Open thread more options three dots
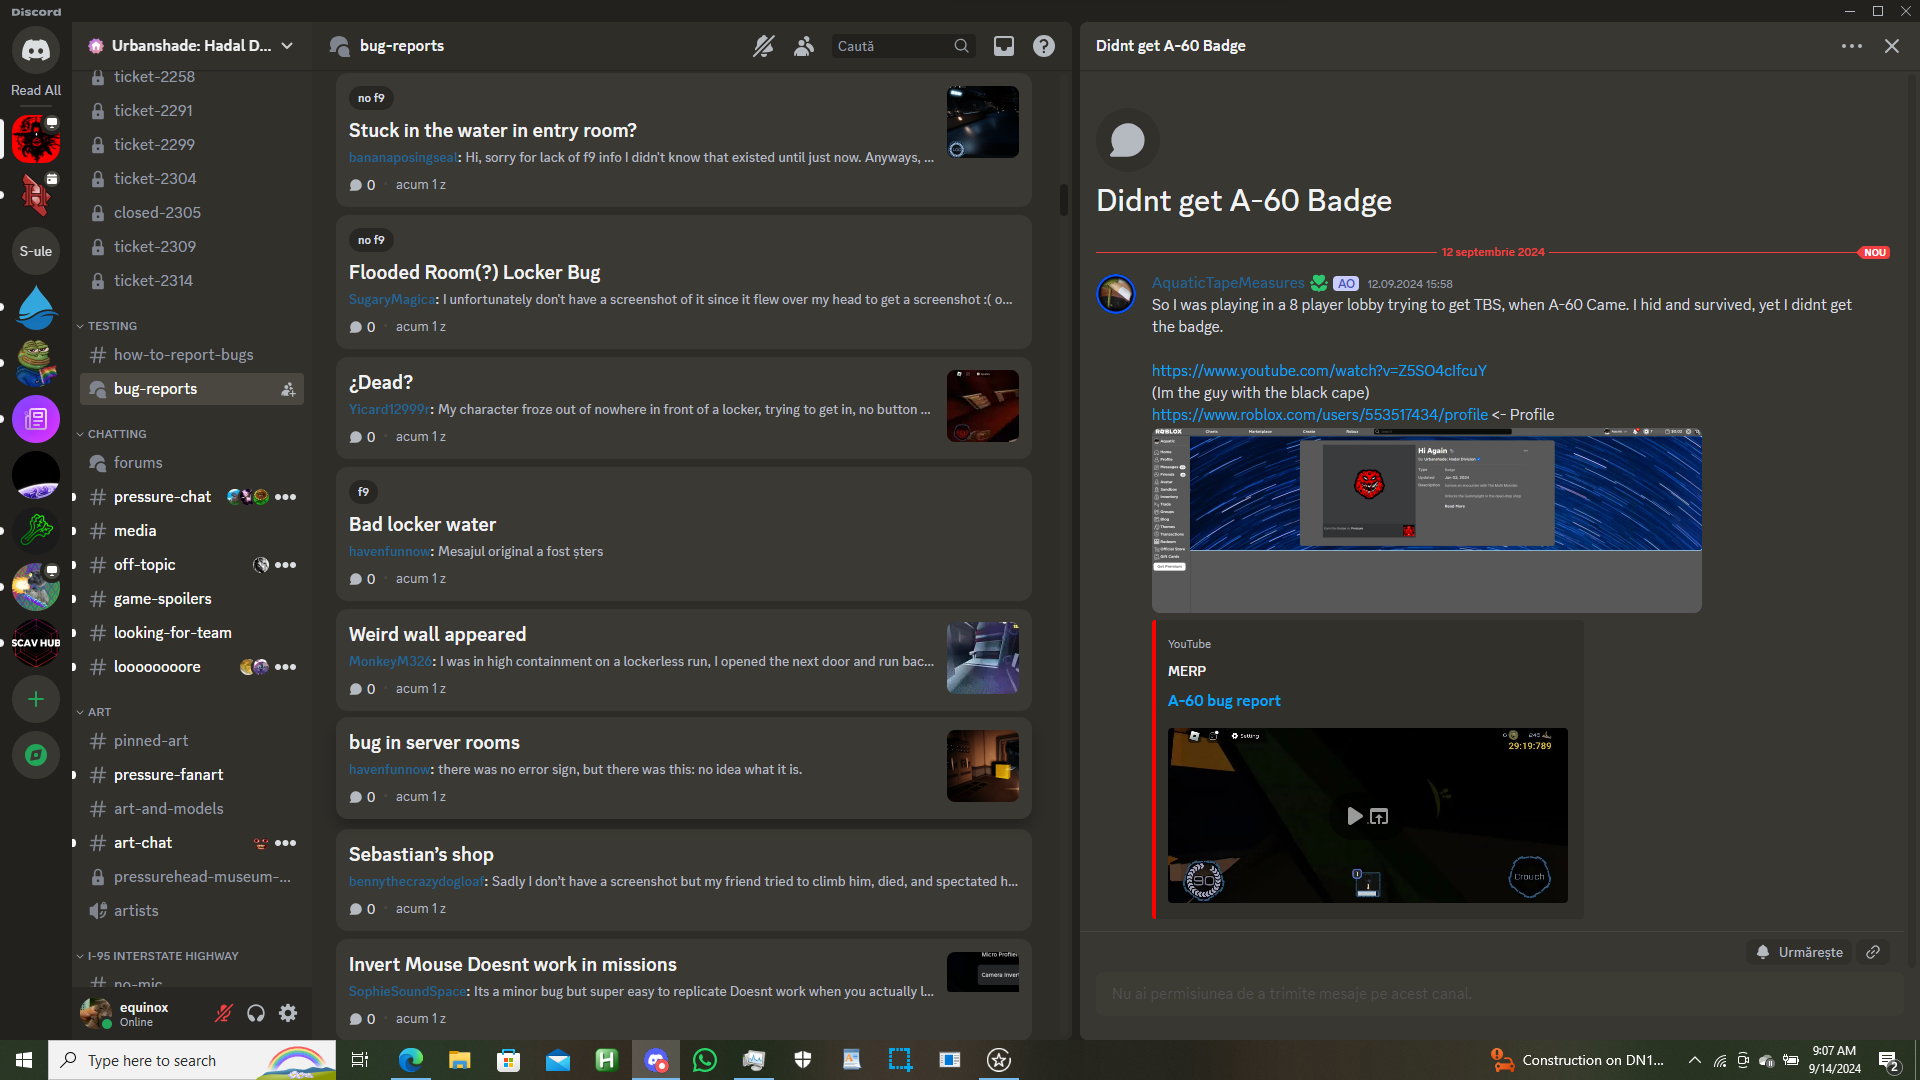The image size is (1920, 1080). (1851, 46)
